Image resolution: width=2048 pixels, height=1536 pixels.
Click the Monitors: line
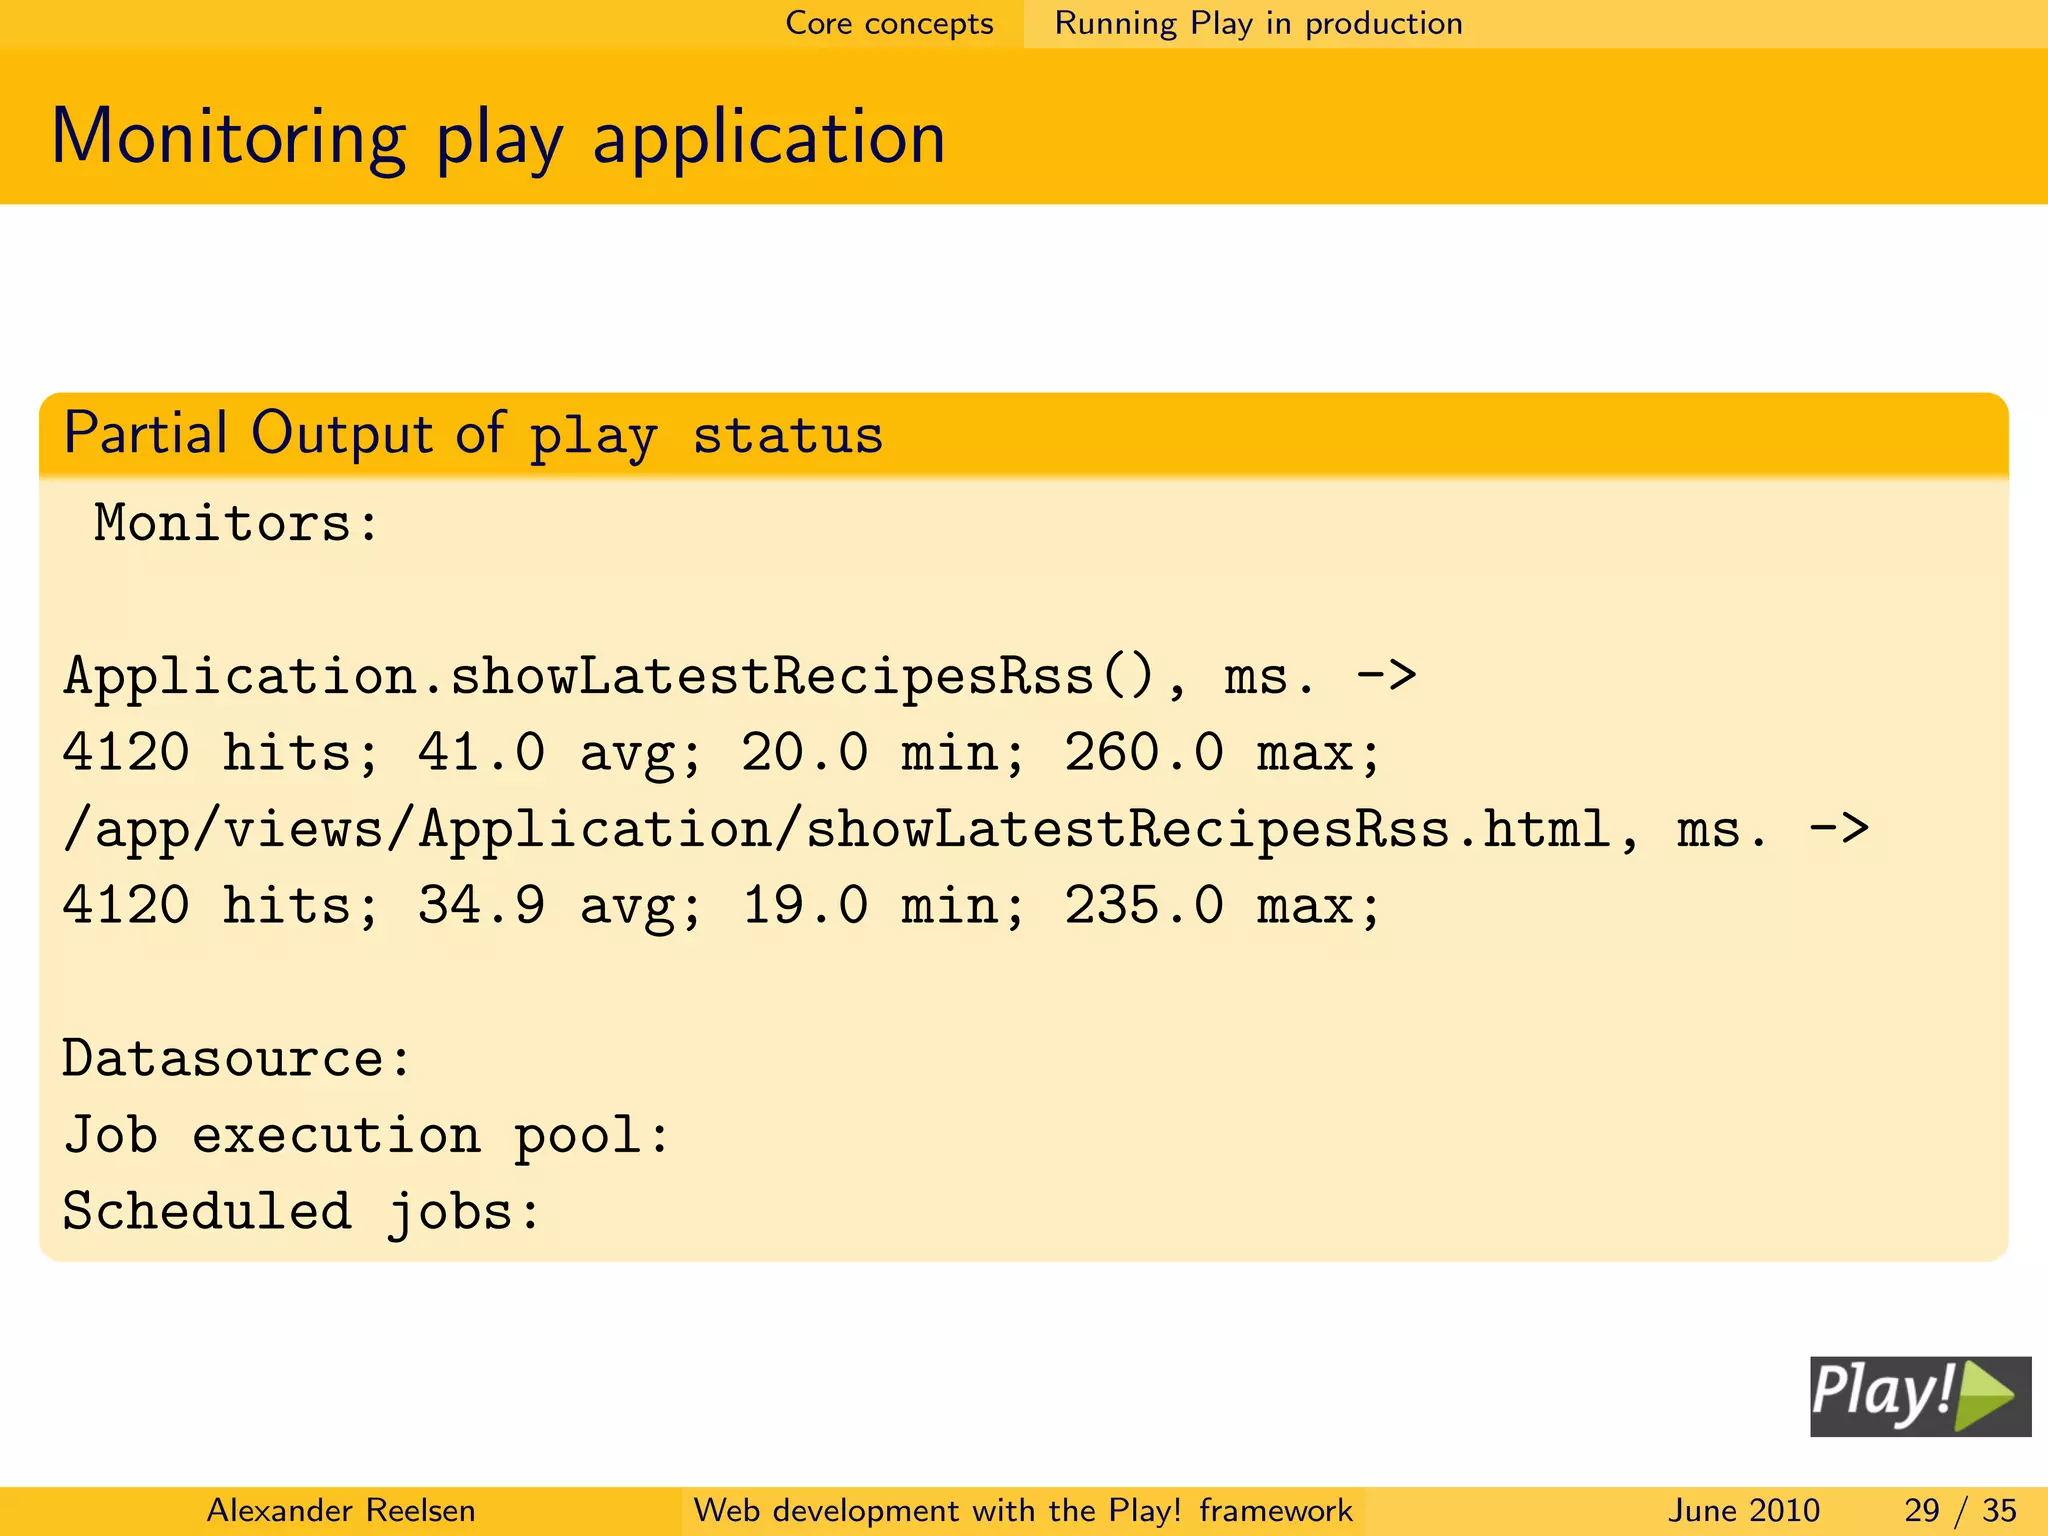pos(237,523)
